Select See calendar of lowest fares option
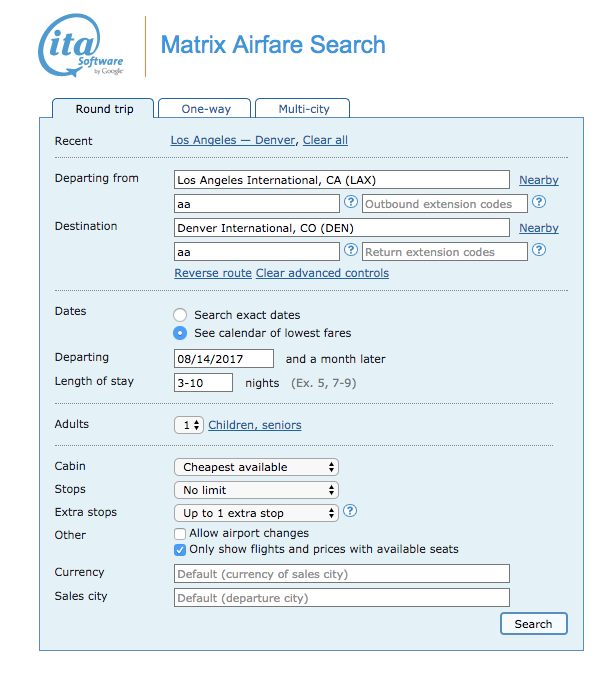The height and width of the screenshot is (689, 612). click(x=180, y=333)
